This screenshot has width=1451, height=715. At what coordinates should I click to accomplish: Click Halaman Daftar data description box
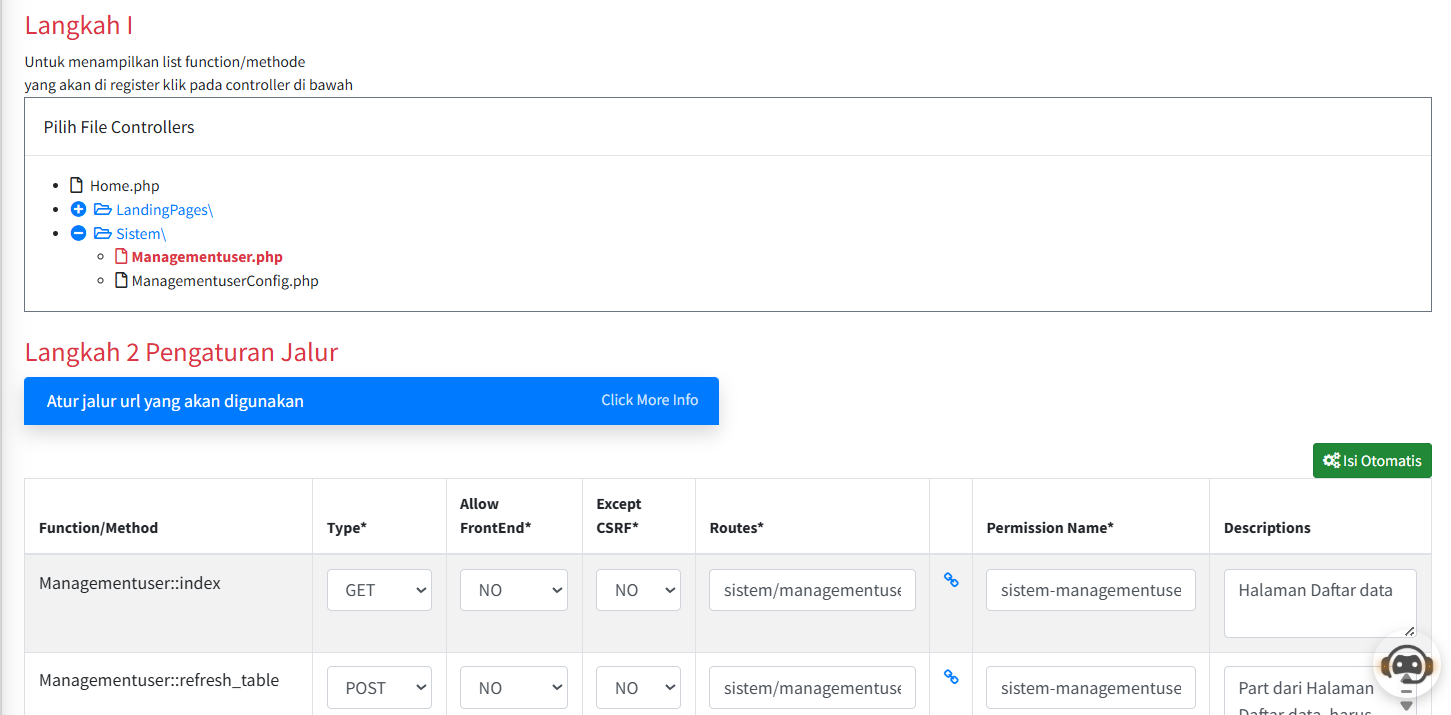[1320, 603]
